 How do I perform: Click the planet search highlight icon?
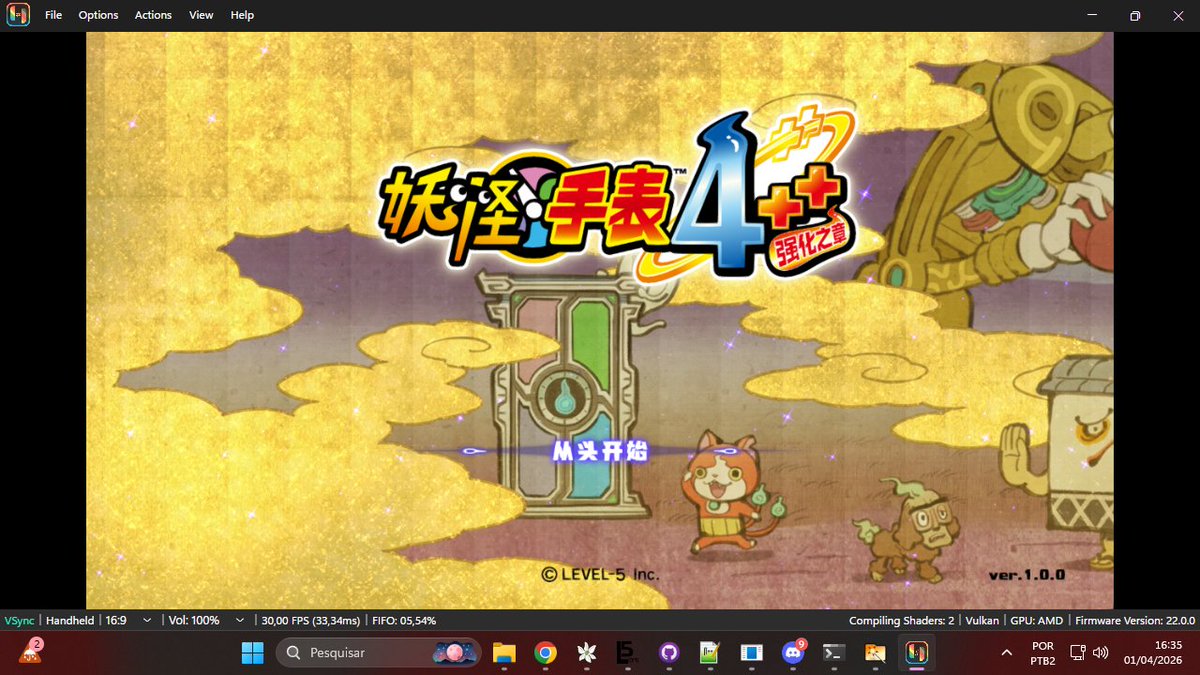pyautogui.click(x=455, y=653)
